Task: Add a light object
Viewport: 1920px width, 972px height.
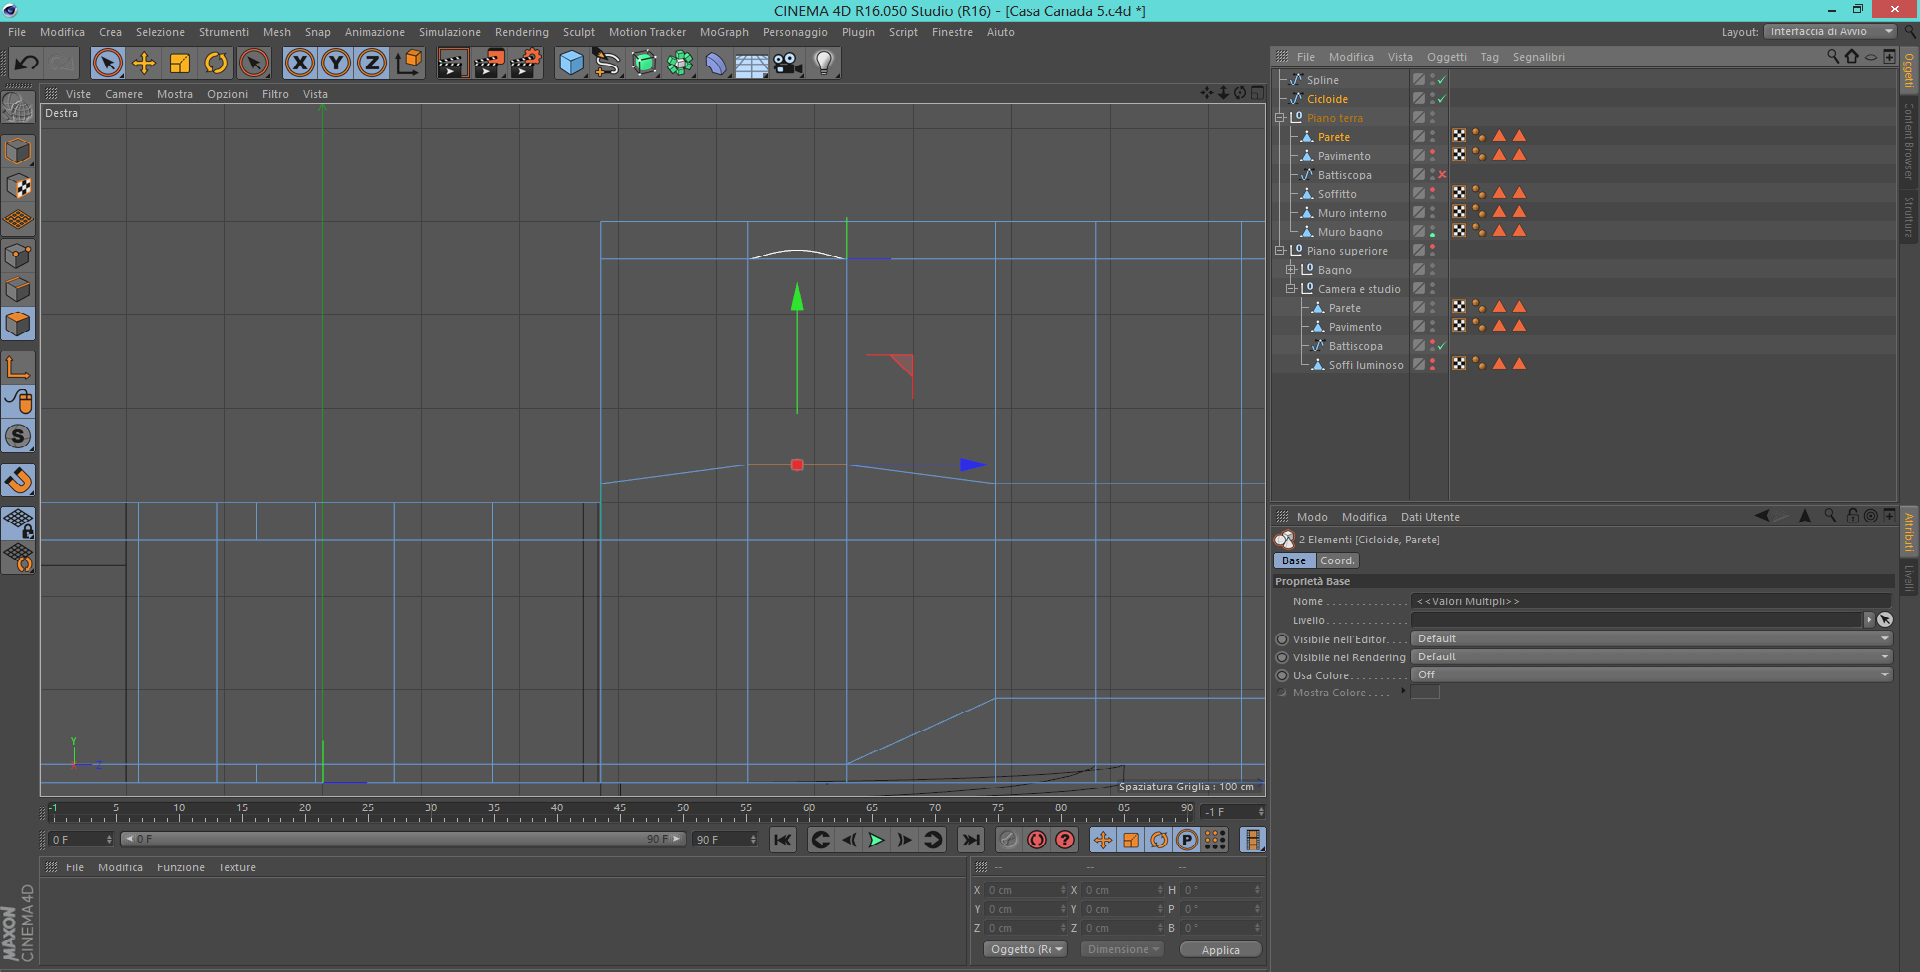Action: (824, 63)
